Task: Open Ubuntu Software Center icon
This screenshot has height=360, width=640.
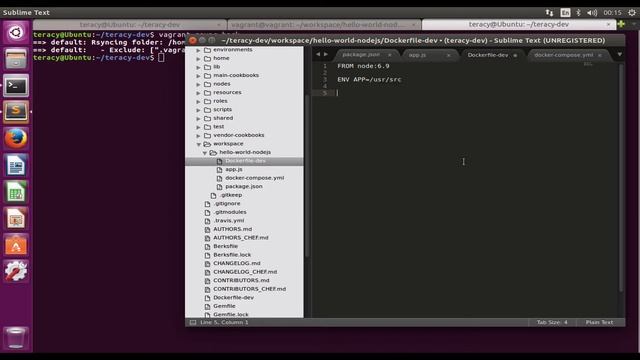Action: [16, 245]
